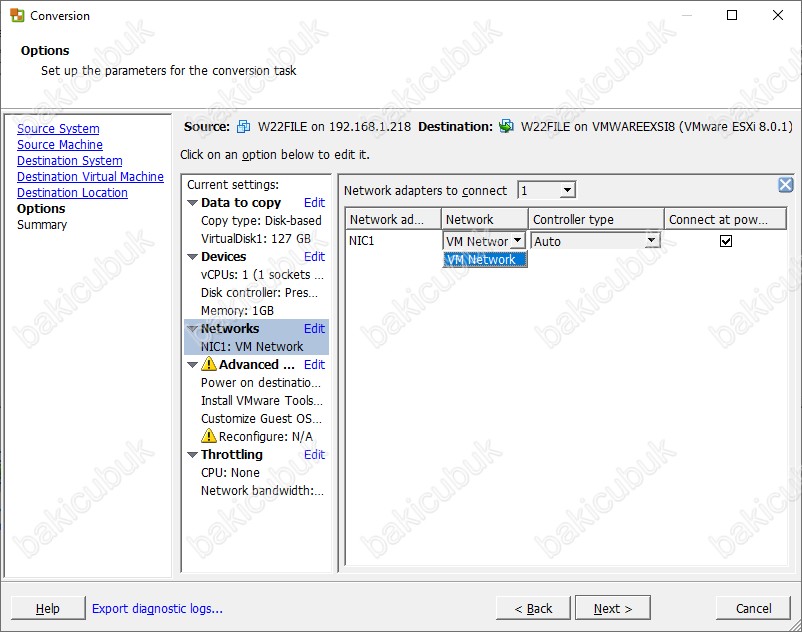Go to the Source Machine step
Screen dimensions: 802x632
click(x=60, y=144)
